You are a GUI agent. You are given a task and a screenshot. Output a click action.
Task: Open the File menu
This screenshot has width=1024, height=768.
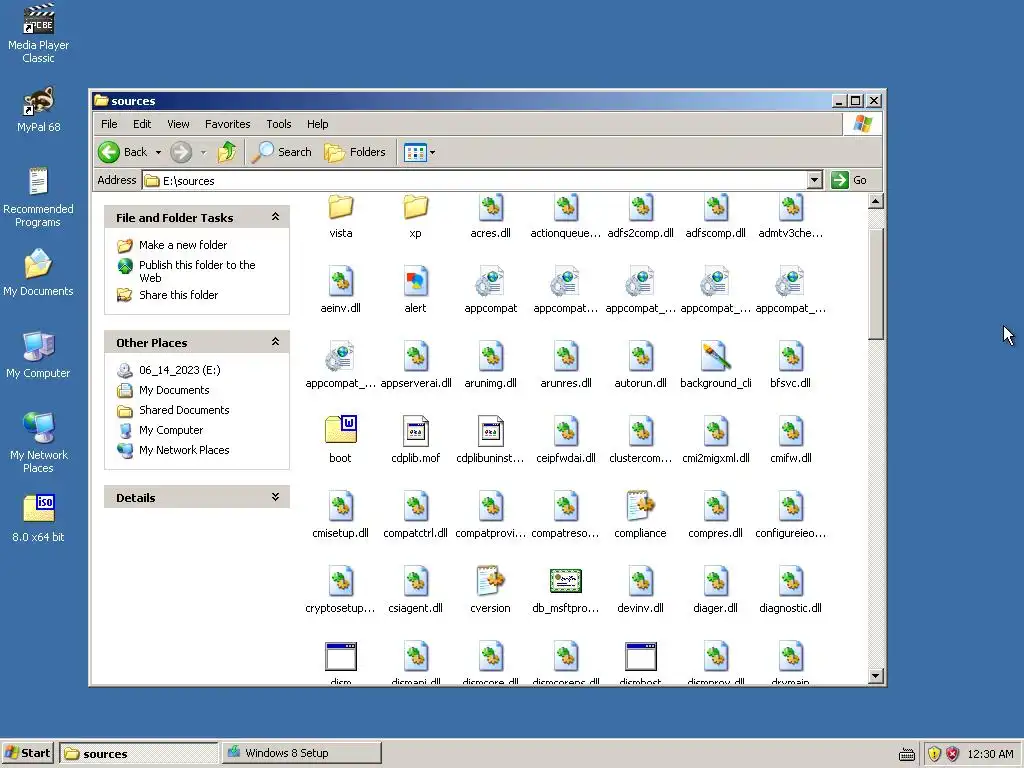coord(109,124)
